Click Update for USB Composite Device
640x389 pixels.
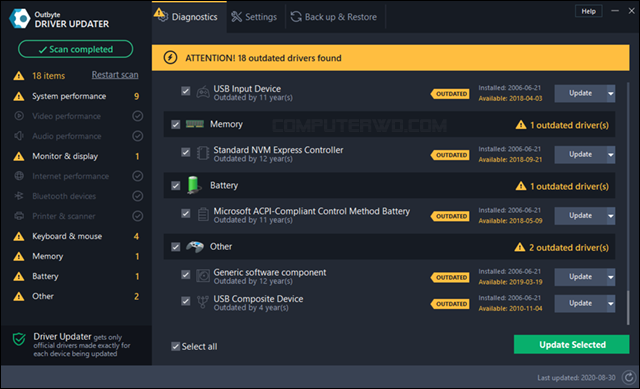click(580, 304)
